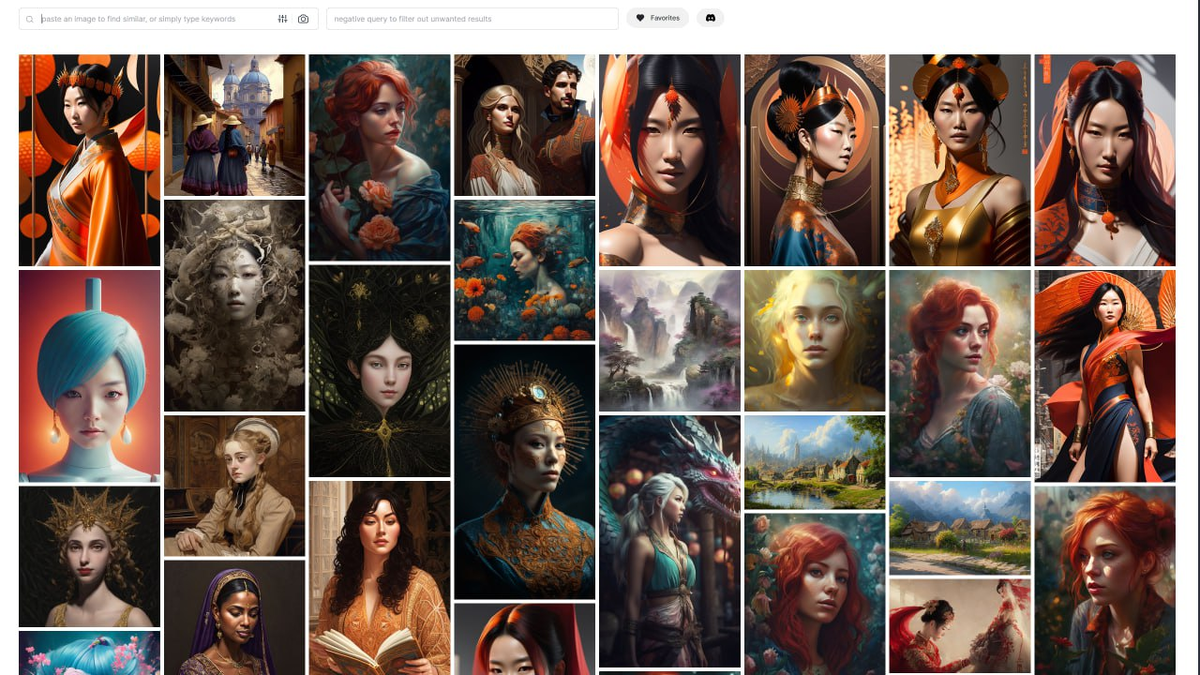The height and width of the screenshot is (675, 1200).
Task: Open the misty waterfall landscape image
Action: (x=670, y=341)
